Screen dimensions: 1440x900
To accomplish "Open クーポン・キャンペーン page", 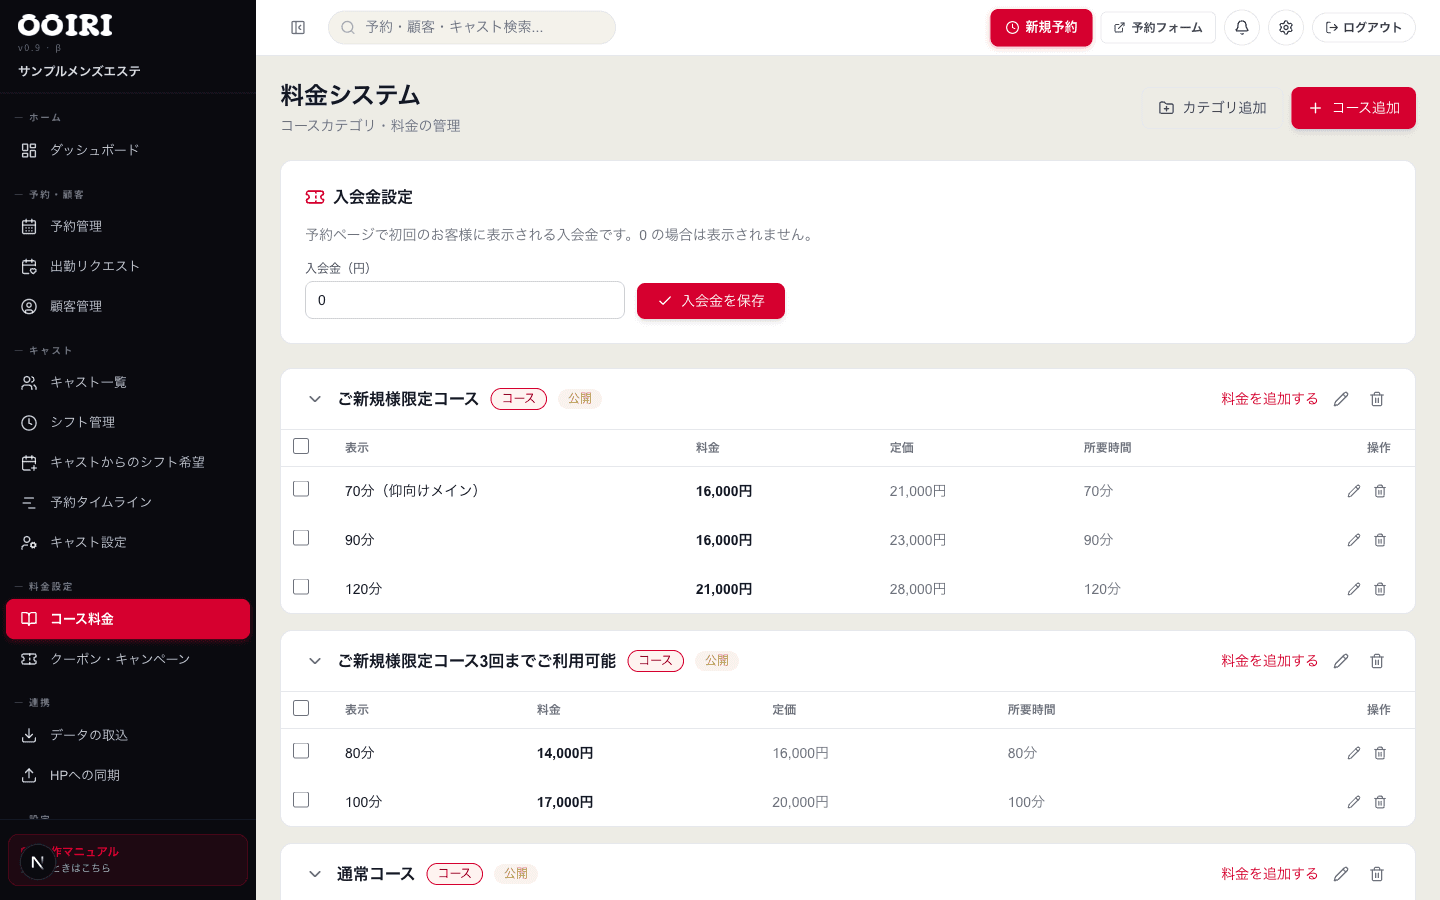I will [x=128, y=659].
